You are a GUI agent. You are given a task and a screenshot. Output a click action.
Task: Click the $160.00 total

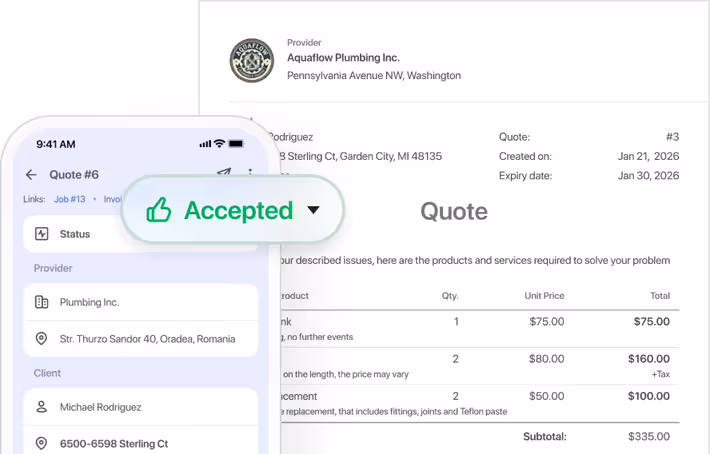click(x=649, y=359)
